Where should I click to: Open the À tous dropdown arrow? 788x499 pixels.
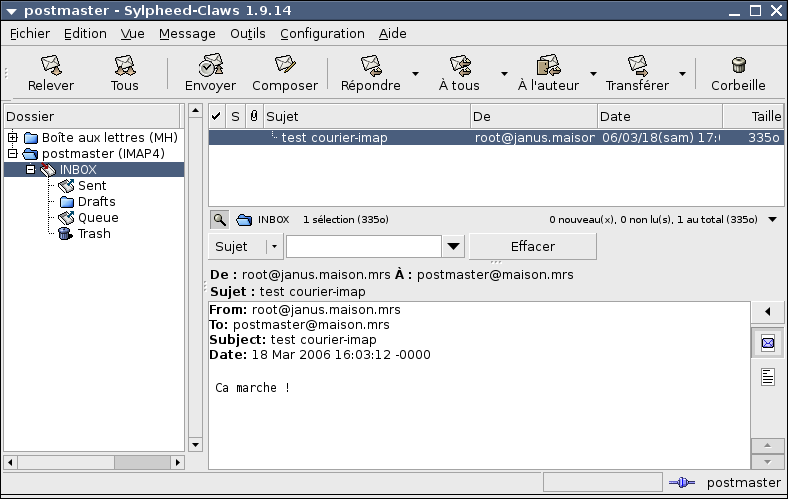[504, 74]
